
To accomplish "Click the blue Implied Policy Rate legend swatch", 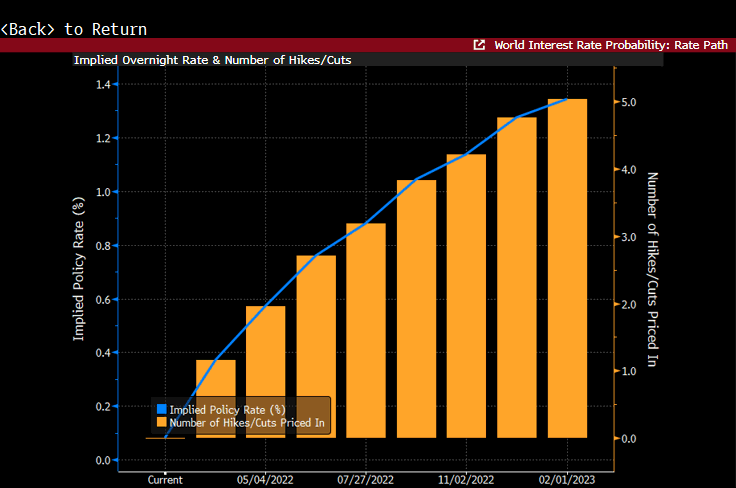I will [161, 409].
